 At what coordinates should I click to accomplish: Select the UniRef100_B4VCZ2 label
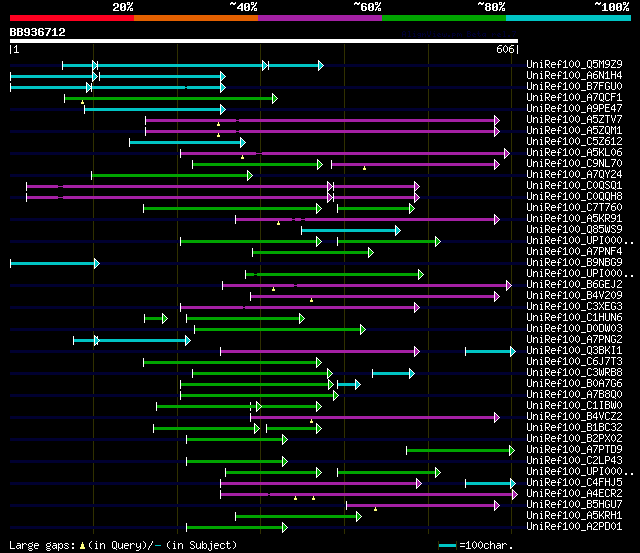(x=574, y=417)
